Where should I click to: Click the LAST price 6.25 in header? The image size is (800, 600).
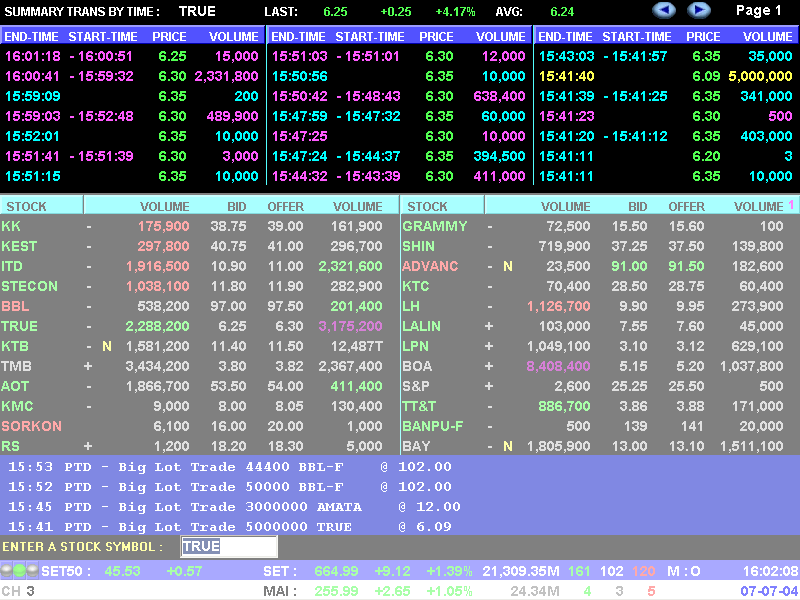pos(335,11)
